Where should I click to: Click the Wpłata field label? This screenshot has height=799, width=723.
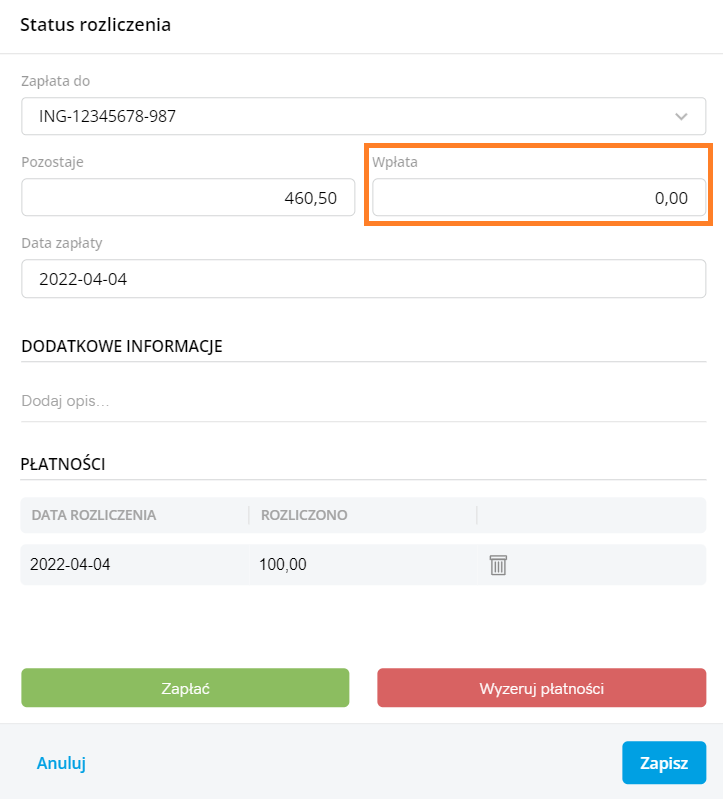click(395, 162)
